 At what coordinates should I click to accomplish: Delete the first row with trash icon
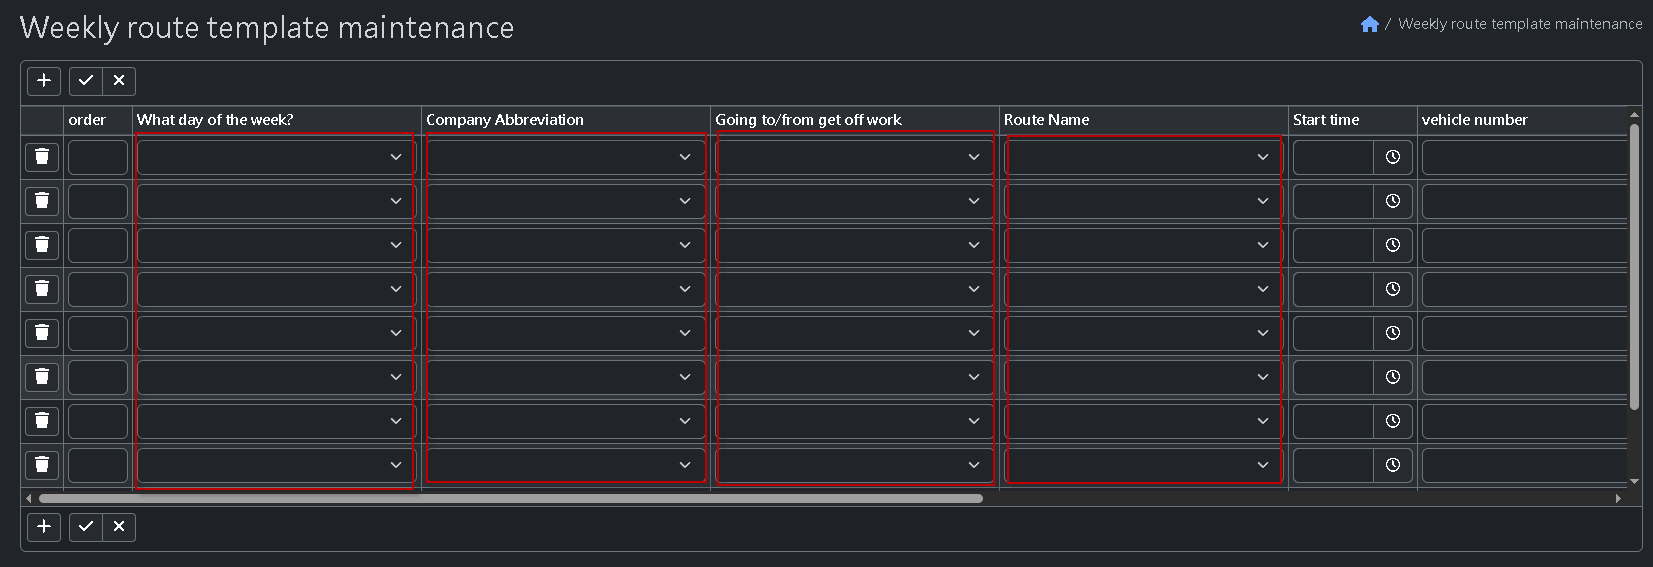tap(42, 157)
